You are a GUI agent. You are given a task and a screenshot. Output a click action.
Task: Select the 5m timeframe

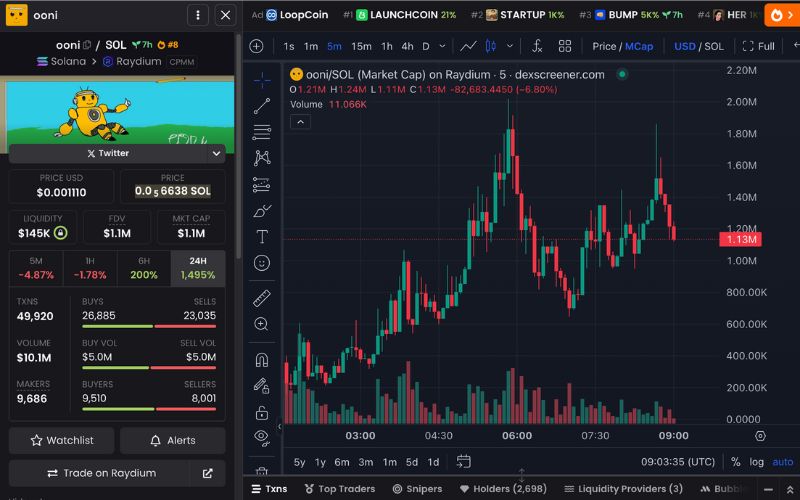(334, 46)
